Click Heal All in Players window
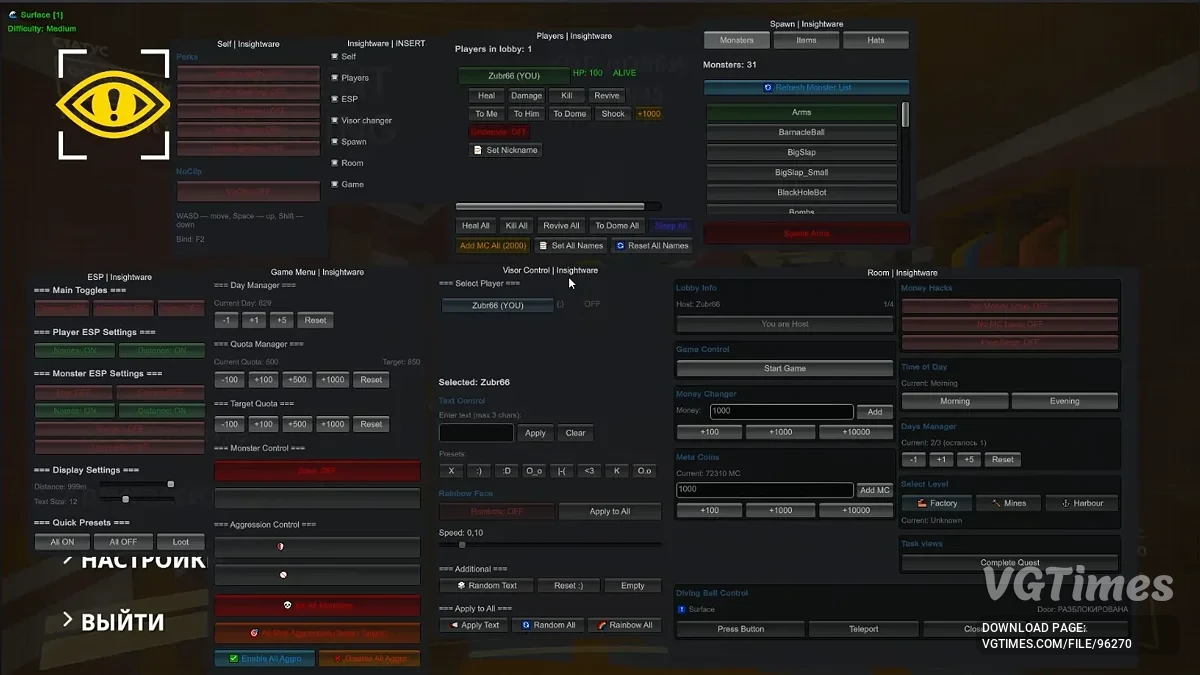 [x=477, y=226]
